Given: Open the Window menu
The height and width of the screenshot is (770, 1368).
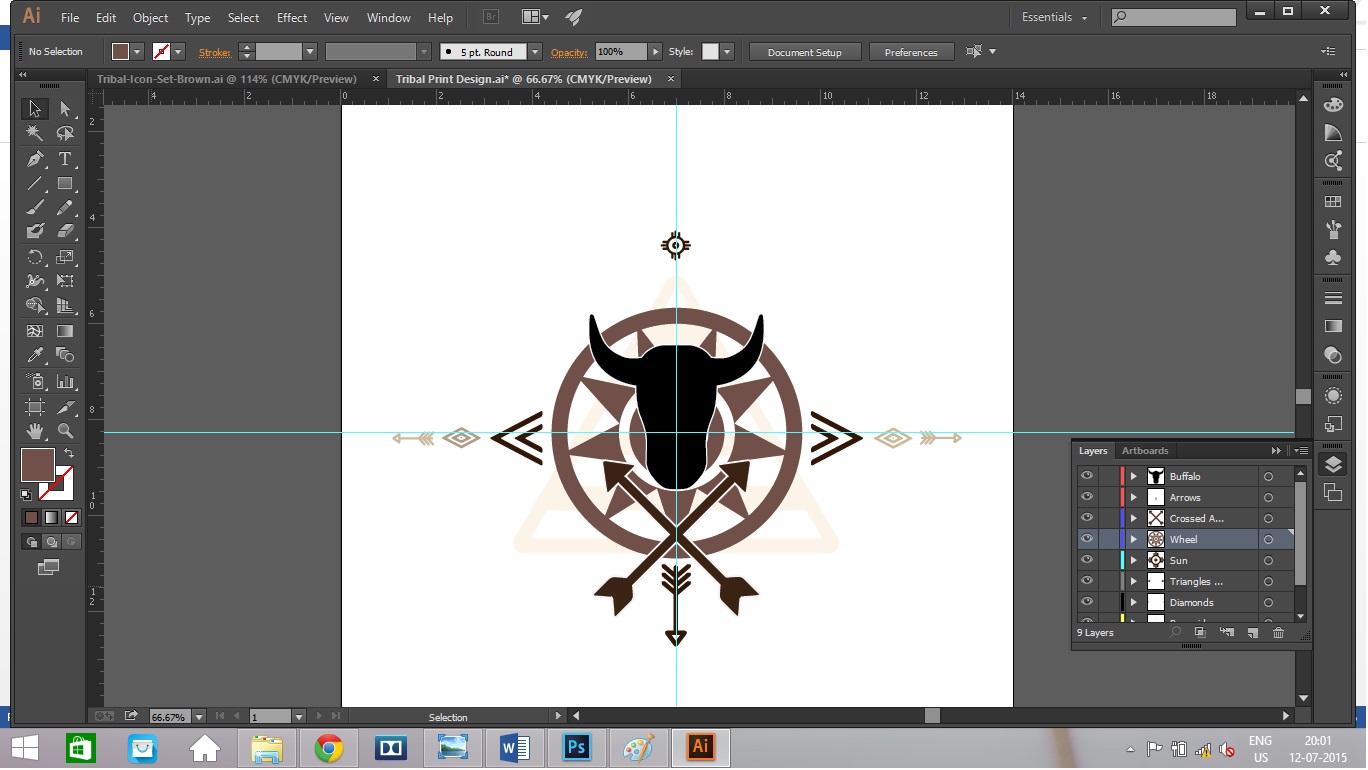Looking at the screenshot, I should coord(389,18).
